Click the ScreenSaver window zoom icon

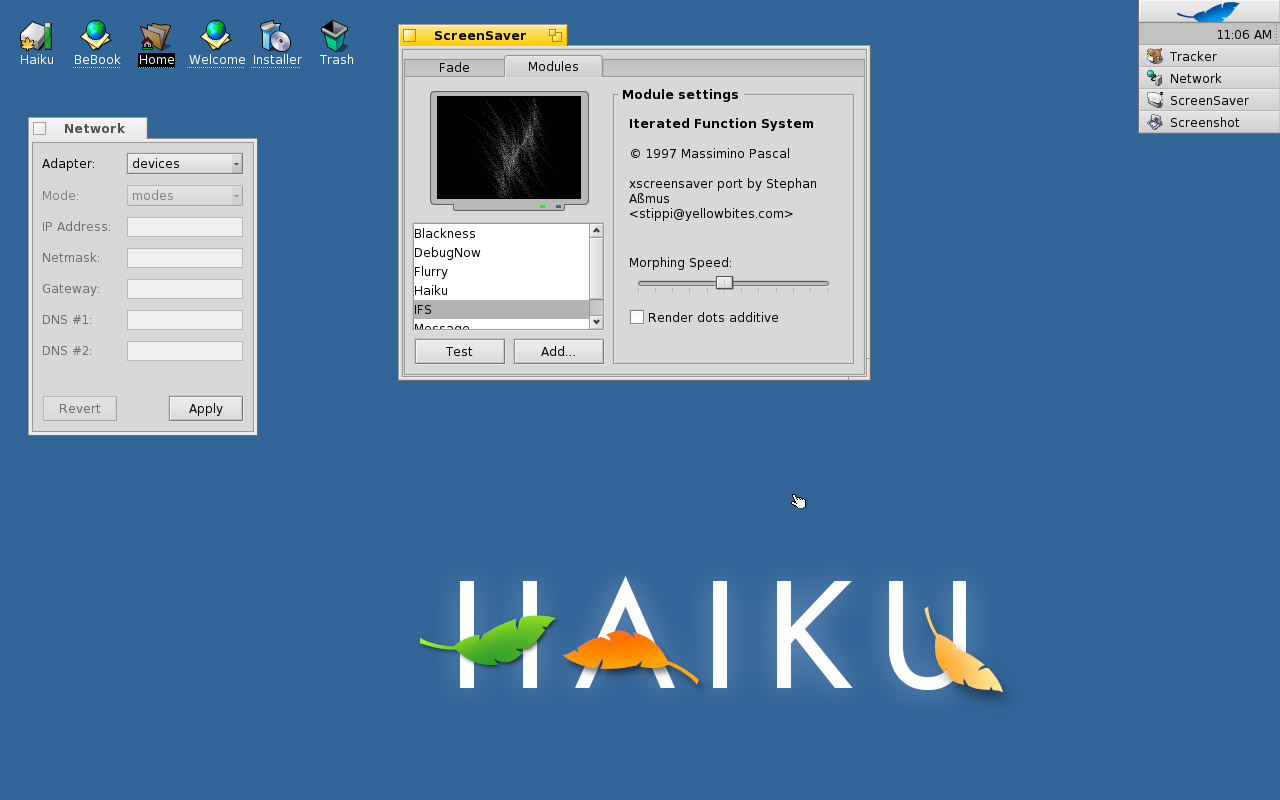point(555,36)
